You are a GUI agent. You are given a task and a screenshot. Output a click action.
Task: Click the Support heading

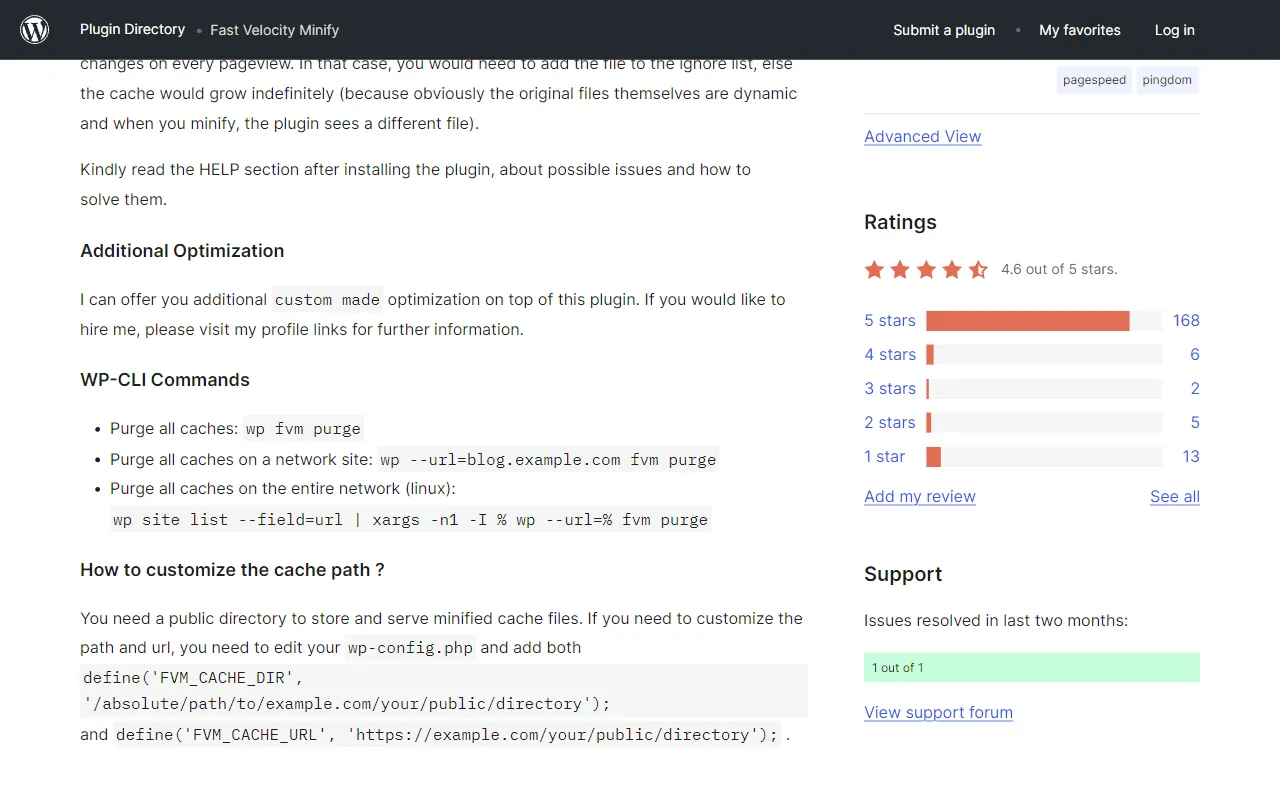click(903, 574)
